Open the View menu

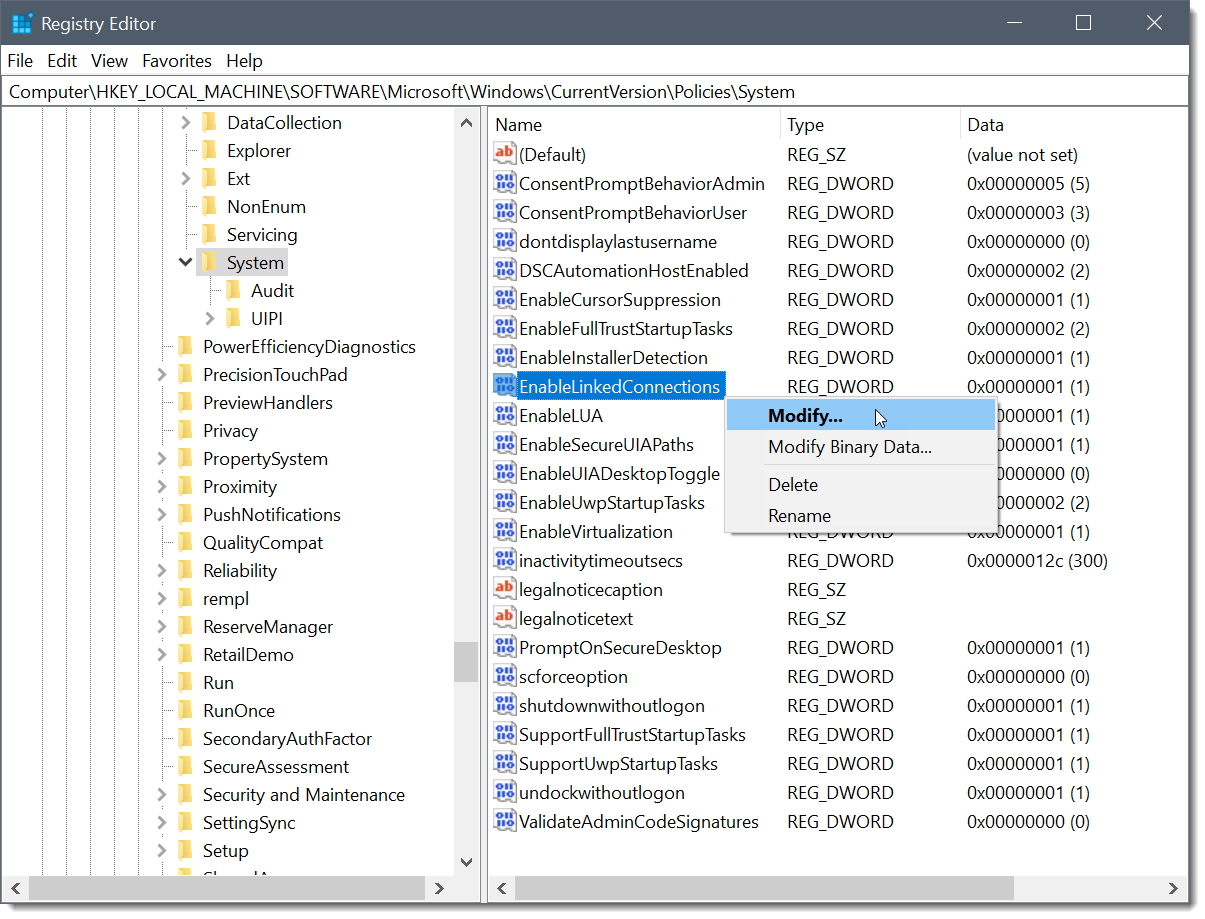[109, 60]
